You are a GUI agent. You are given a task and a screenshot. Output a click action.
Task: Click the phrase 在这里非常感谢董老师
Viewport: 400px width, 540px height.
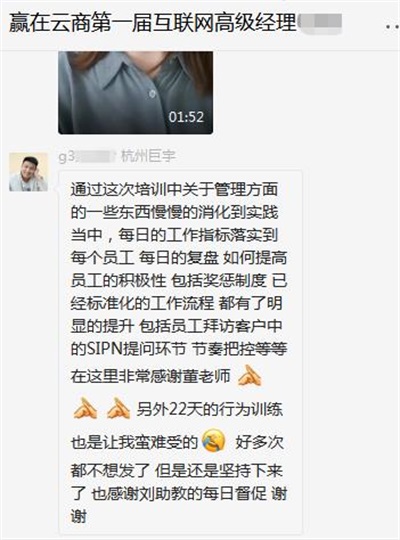[150, 376]
